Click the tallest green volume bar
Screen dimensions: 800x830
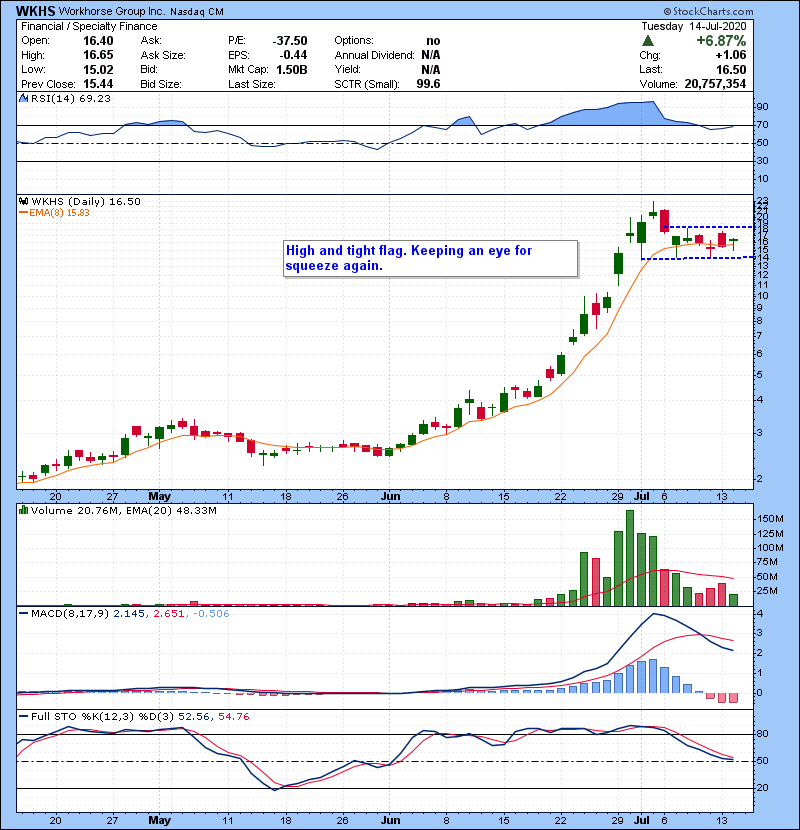[x=630, y=558]
